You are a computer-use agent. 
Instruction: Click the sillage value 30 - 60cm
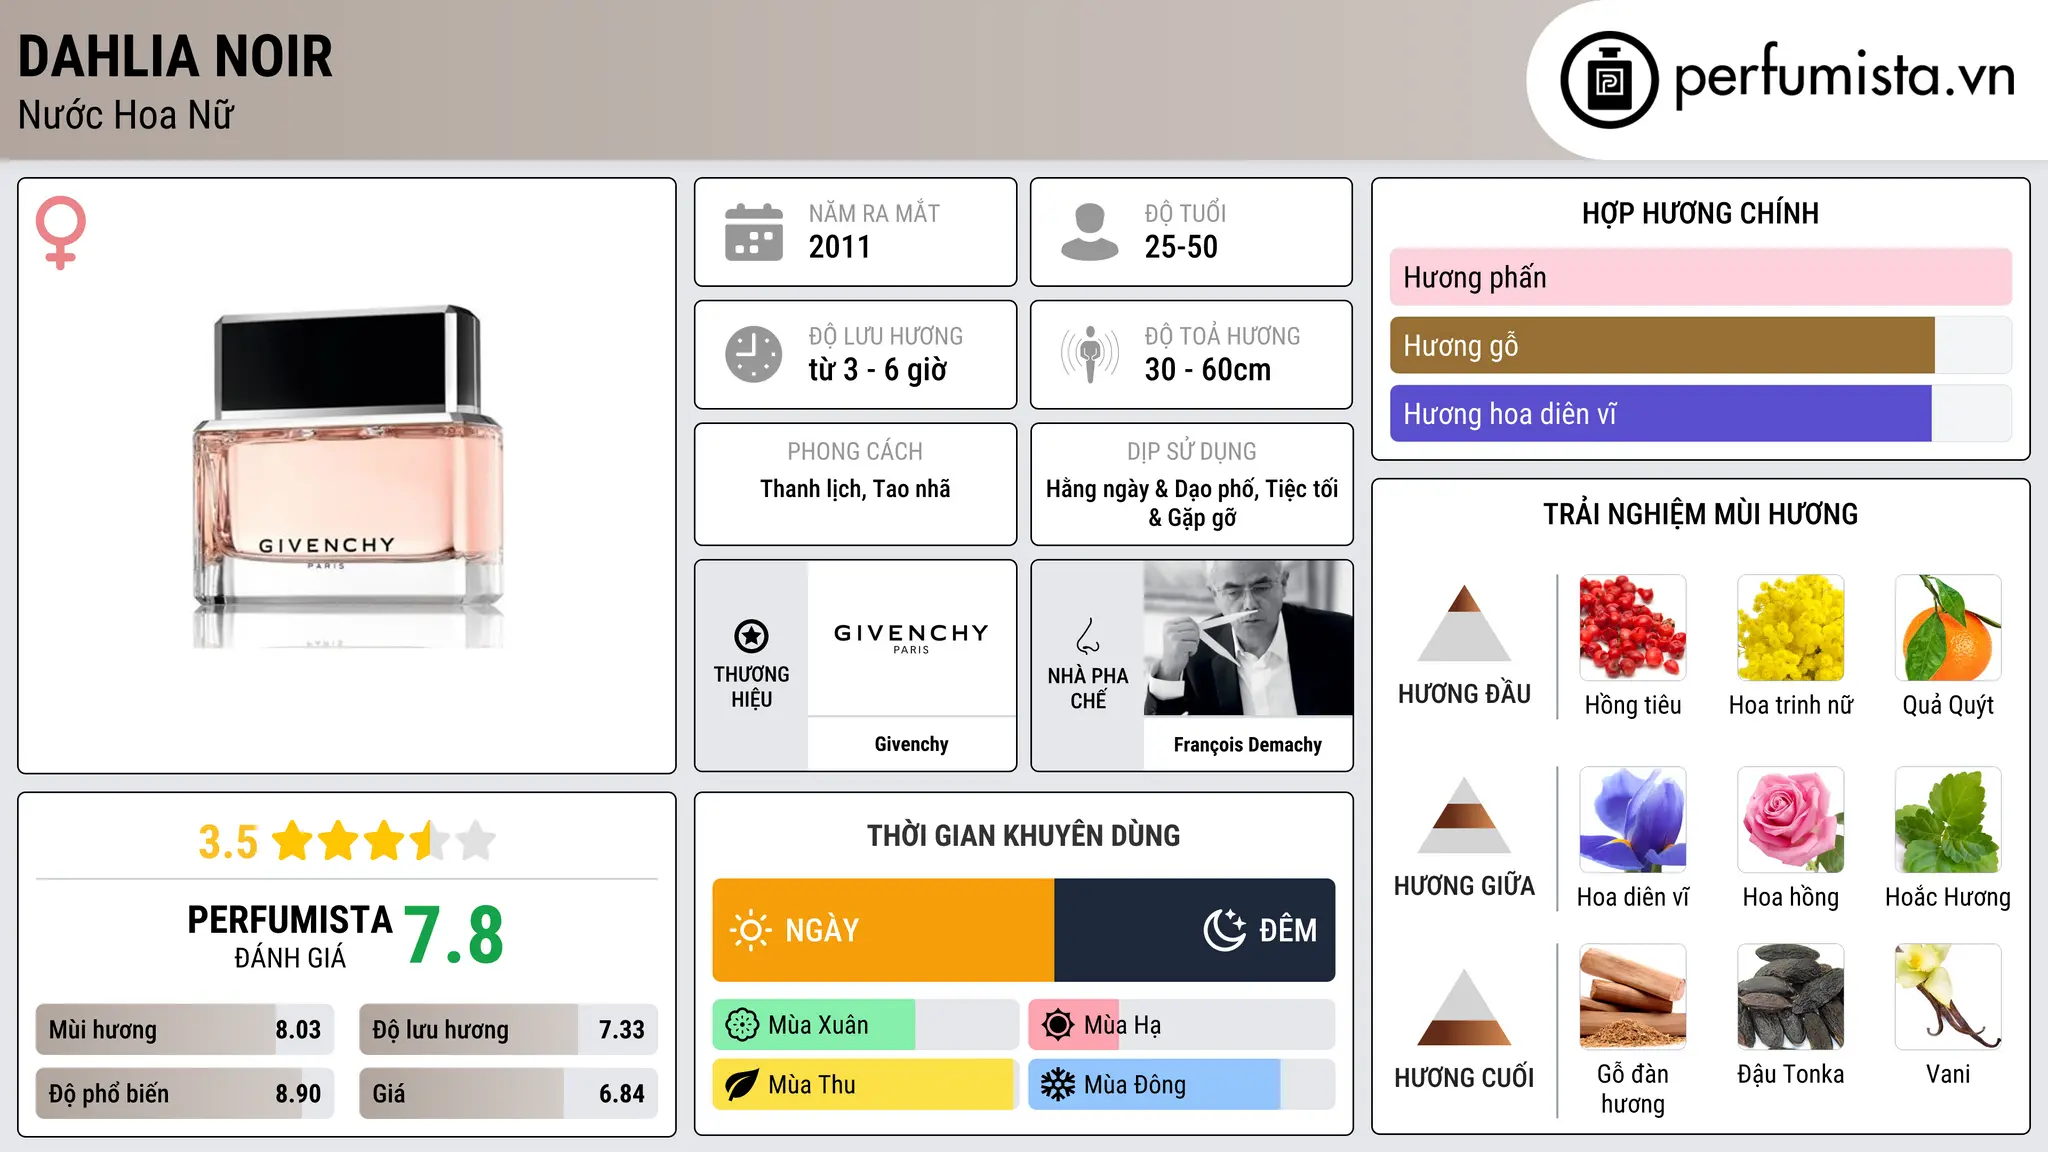pos(1208,370)
